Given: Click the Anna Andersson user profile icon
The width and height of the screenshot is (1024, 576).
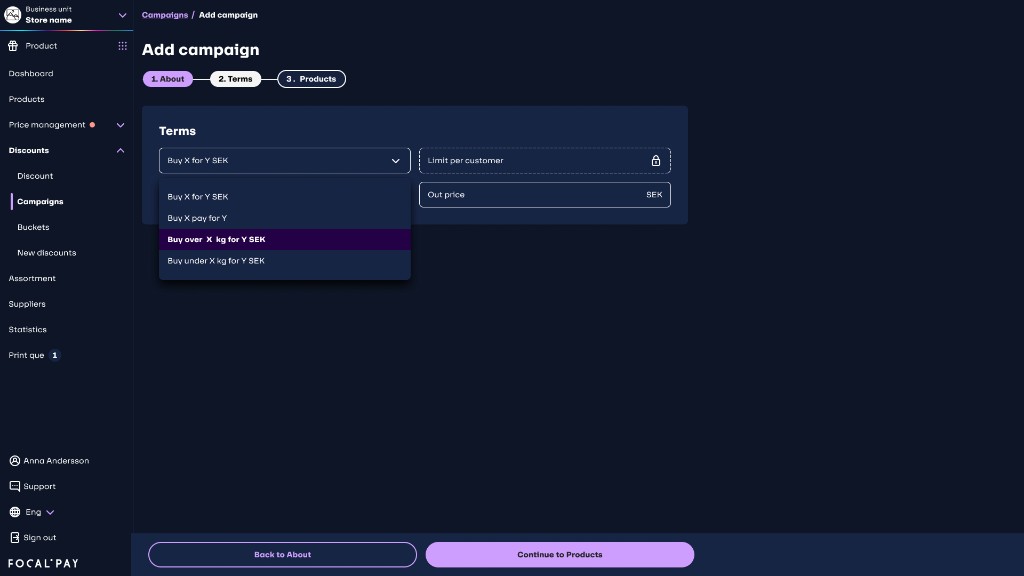Looking at the screenshot, I should pyautogui.click(x=14, y=461).
